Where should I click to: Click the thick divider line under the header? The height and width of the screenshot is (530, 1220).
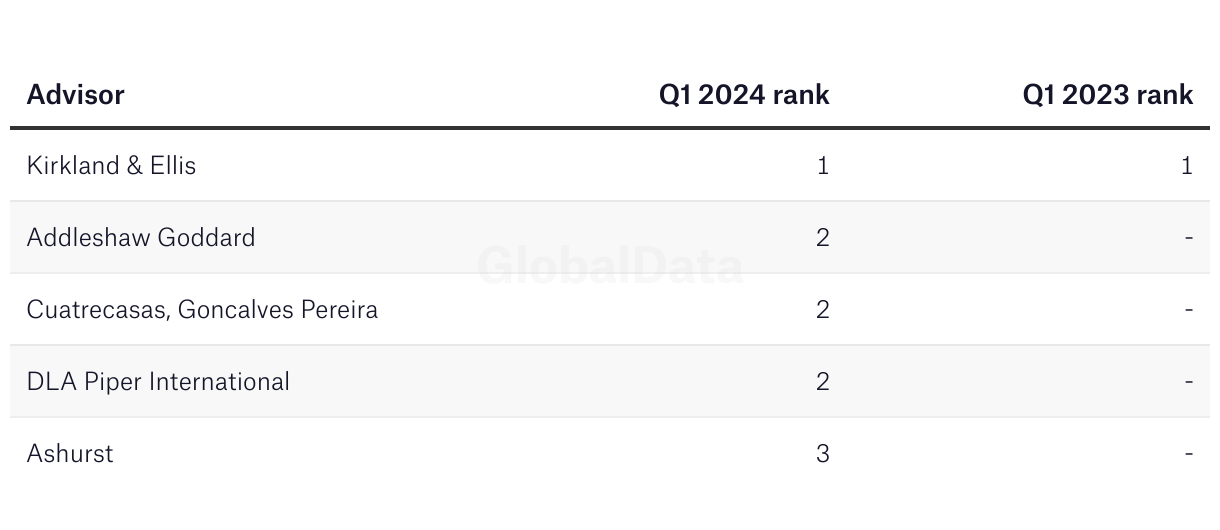pos(610,128)
